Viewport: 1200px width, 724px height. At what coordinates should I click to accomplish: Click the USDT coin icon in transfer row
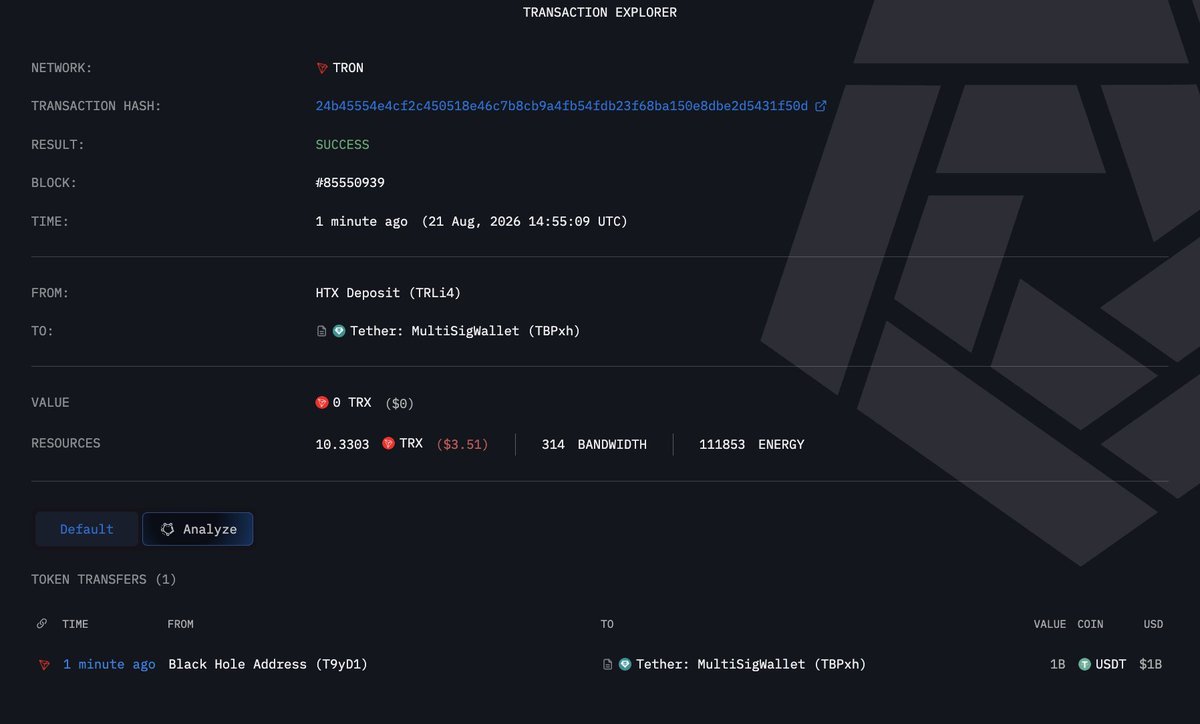coord(1084,664)
